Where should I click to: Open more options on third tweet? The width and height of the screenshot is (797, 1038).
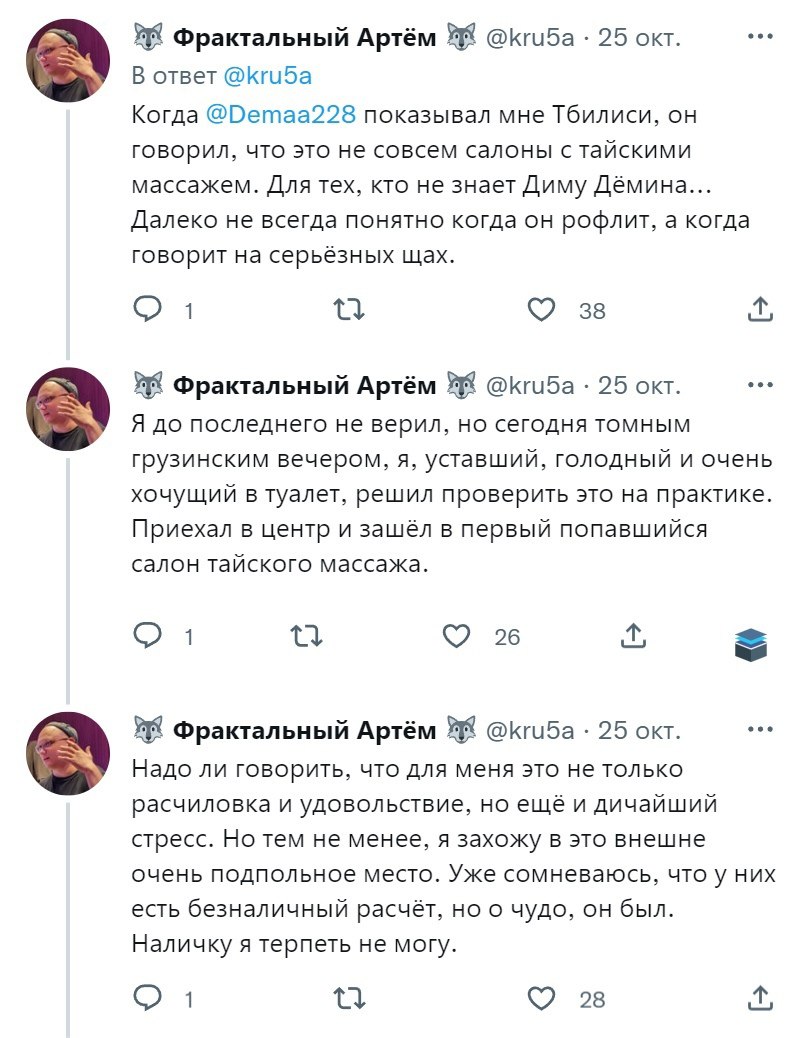760,730
